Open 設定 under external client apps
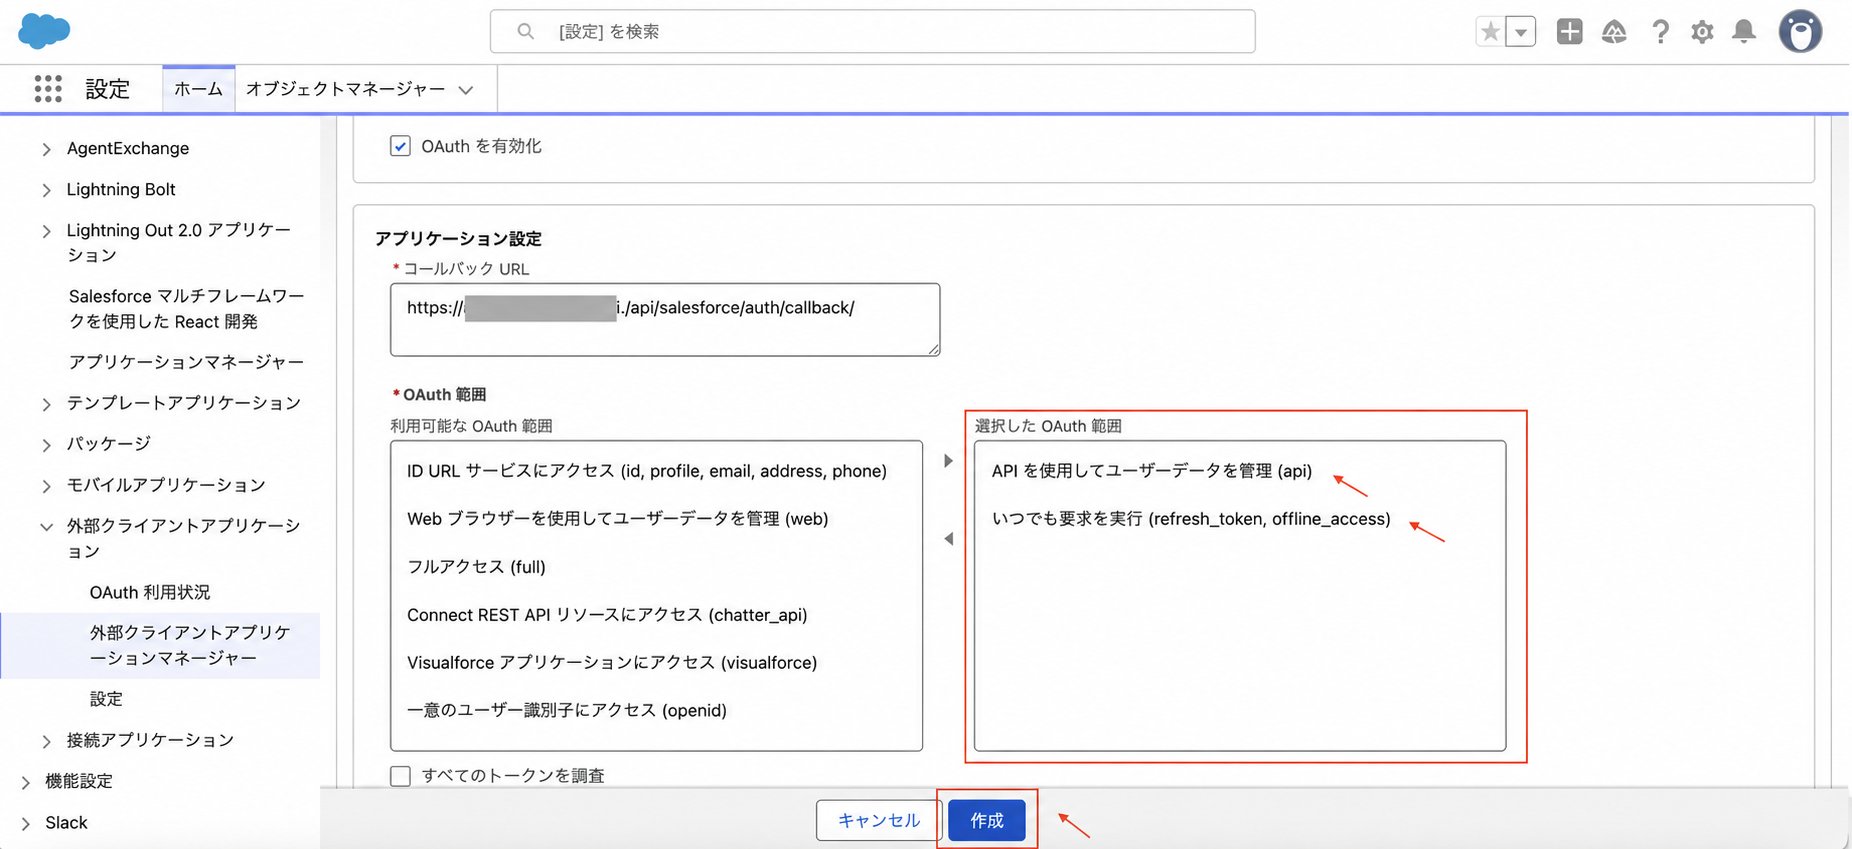1852x849 pixels. point(106,699)
